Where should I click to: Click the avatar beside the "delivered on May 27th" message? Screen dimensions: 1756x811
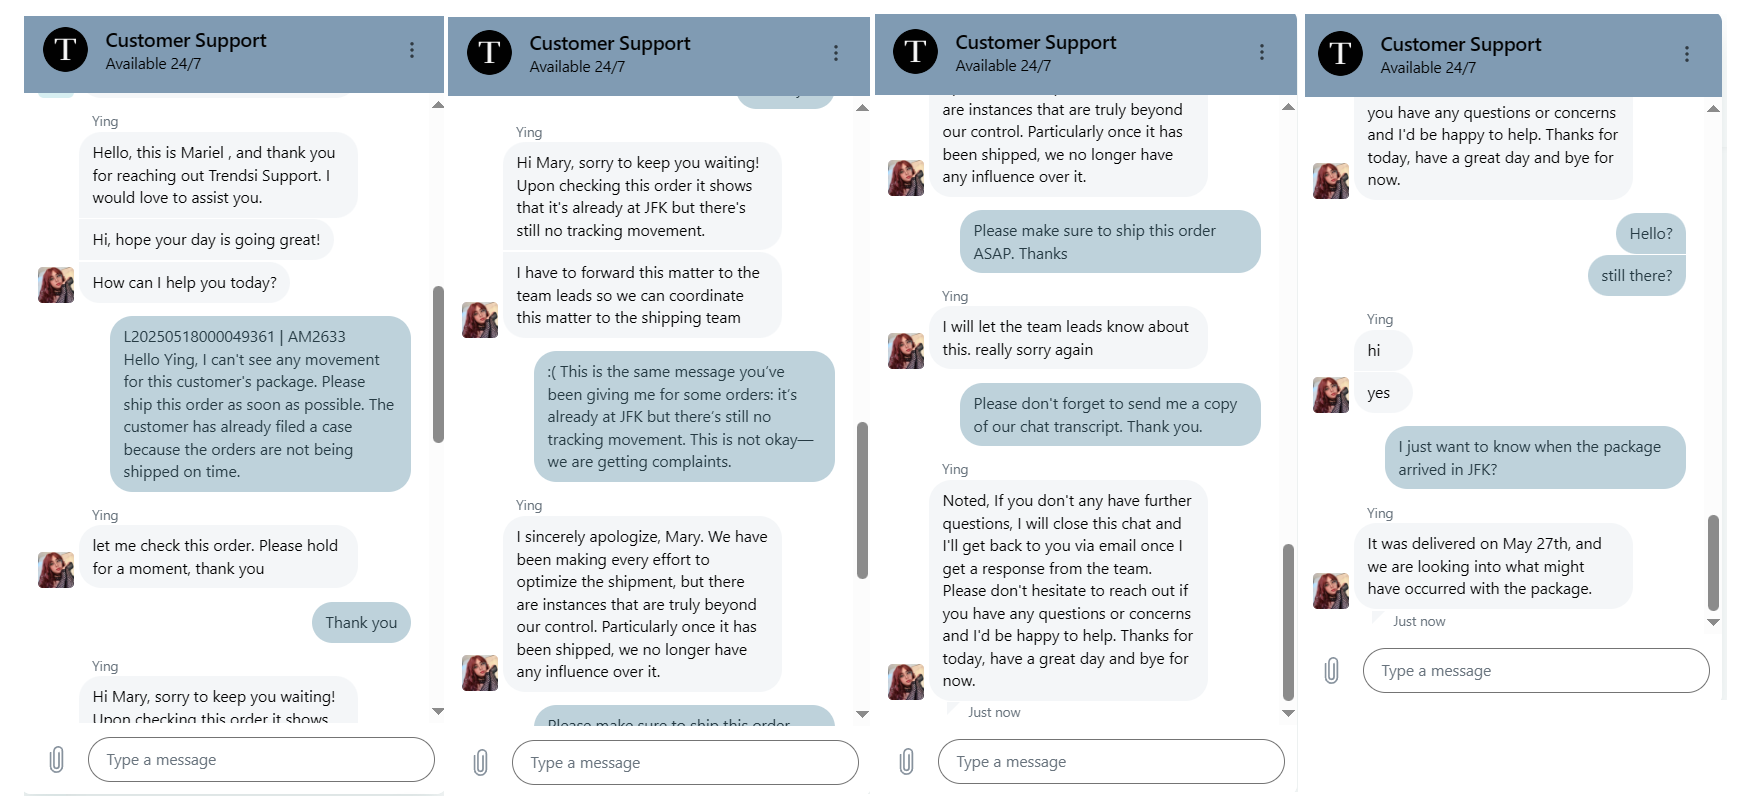tap(1330, 591)
